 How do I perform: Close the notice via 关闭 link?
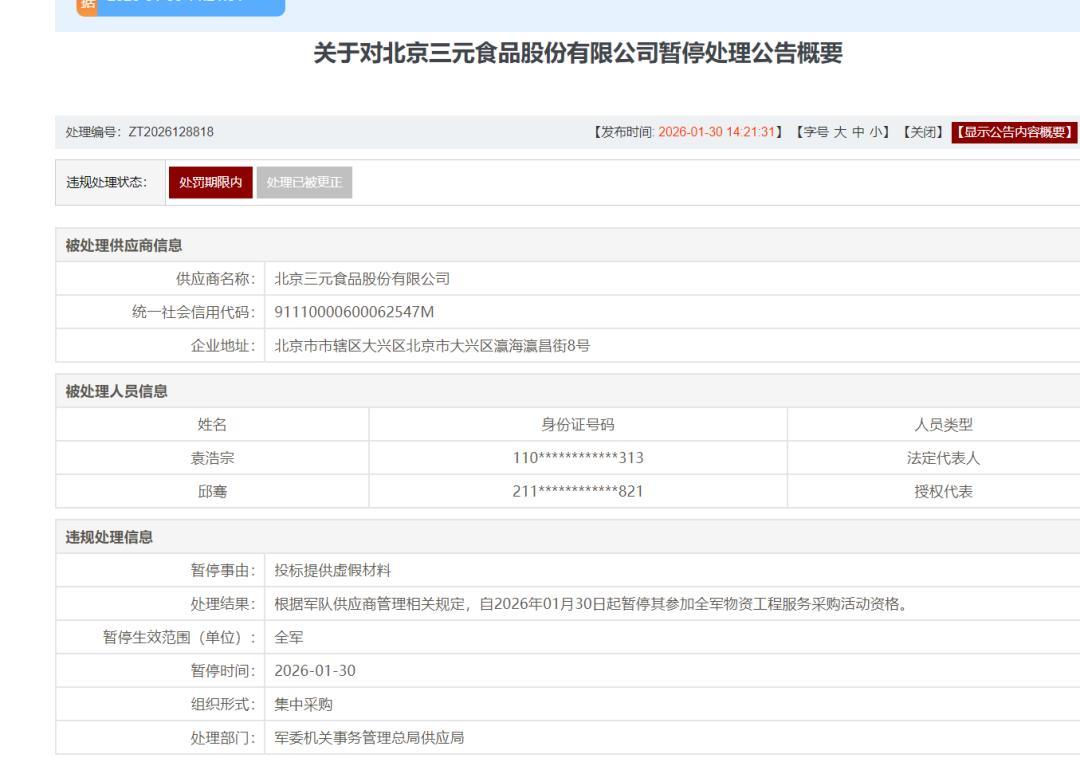(x=922, y=132)
